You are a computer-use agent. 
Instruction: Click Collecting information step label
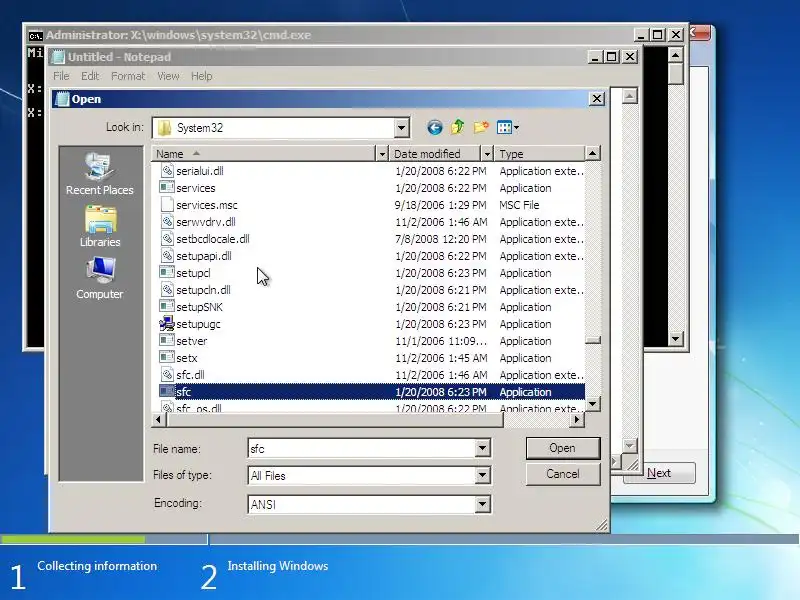(x=97, y=565)
